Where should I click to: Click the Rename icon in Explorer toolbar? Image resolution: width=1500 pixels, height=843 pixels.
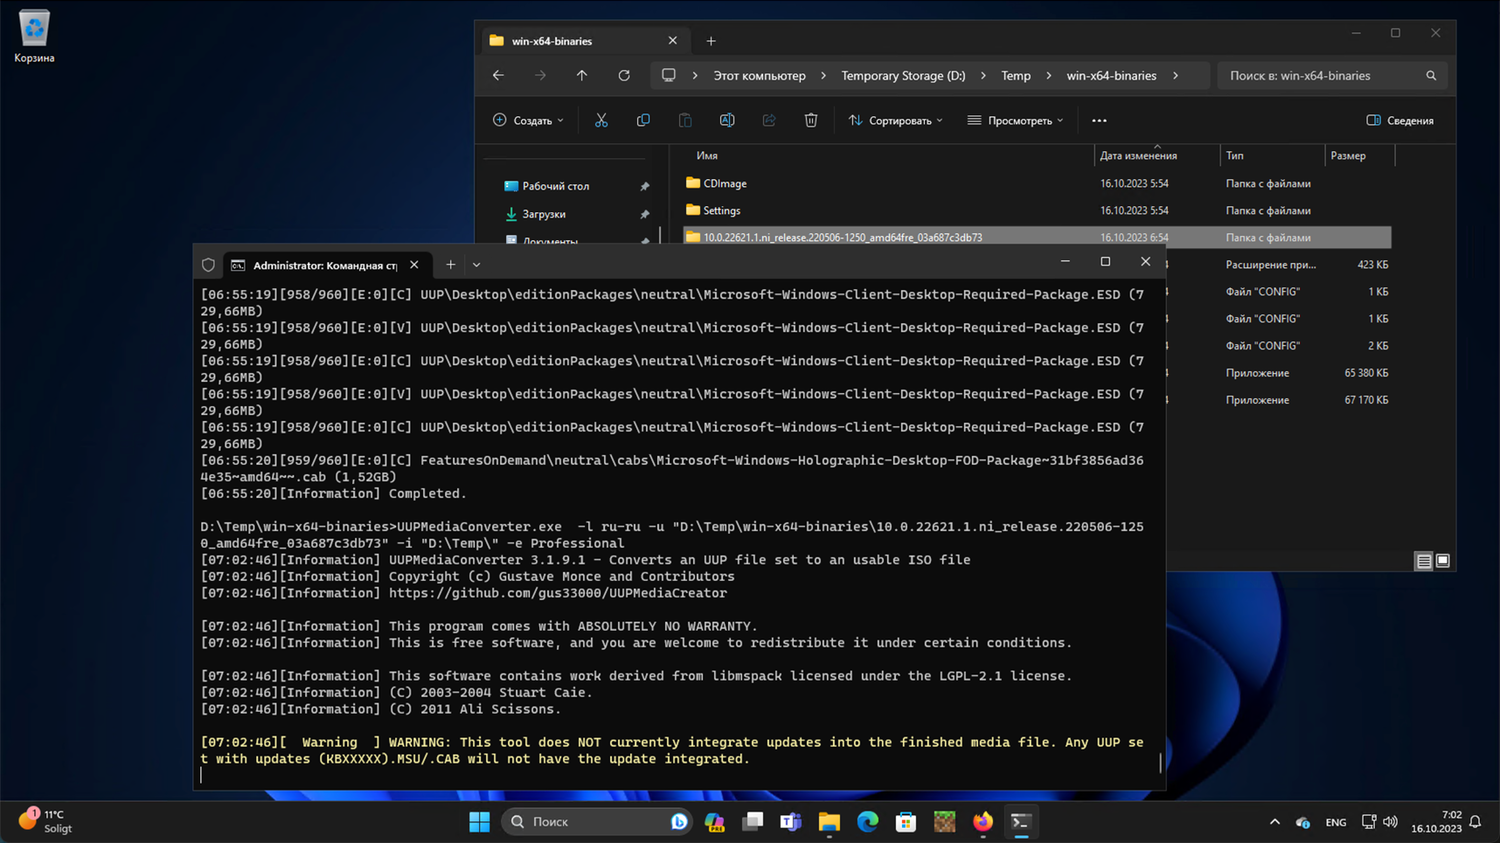727,120
